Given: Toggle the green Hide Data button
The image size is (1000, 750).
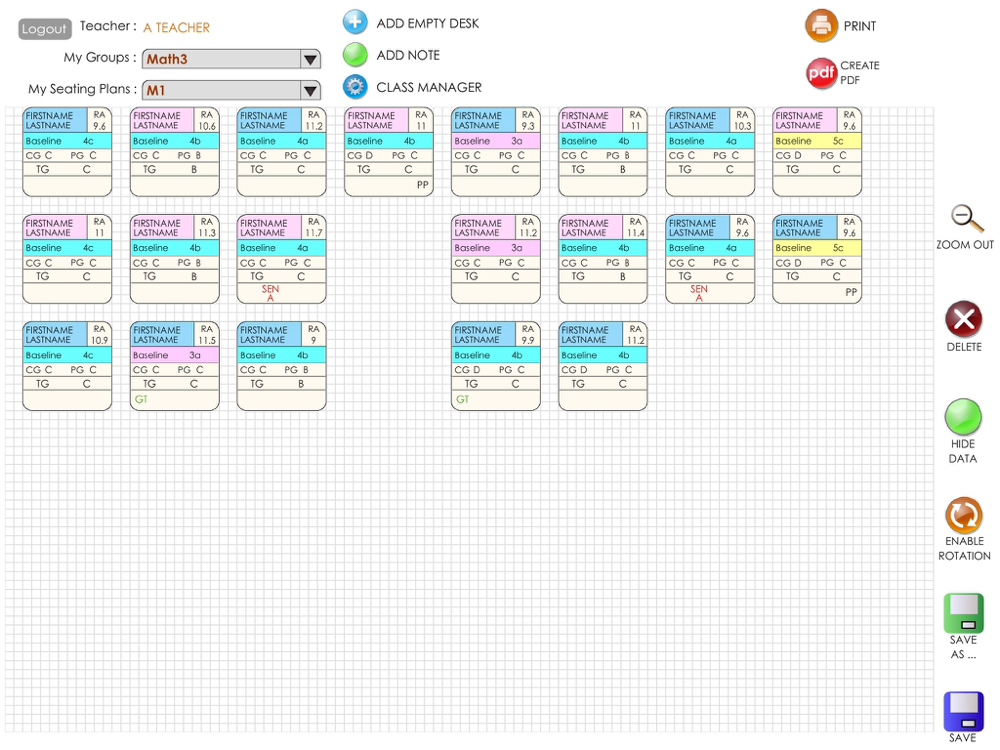Looking at the screenshot, I should tap(963, 416).
